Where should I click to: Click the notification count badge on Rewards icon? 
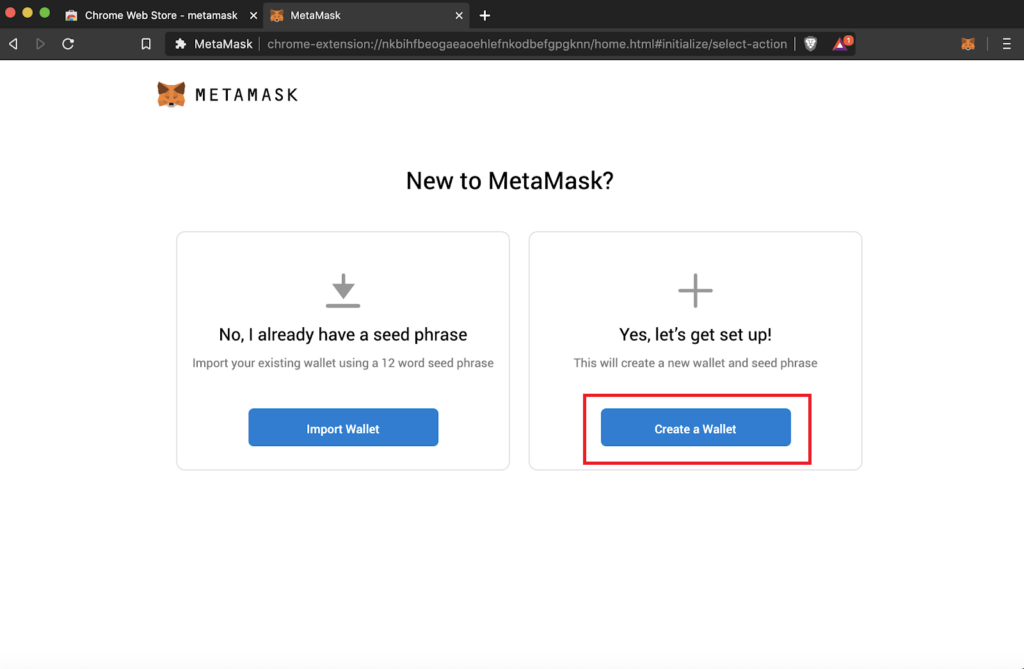coord(847,39)
